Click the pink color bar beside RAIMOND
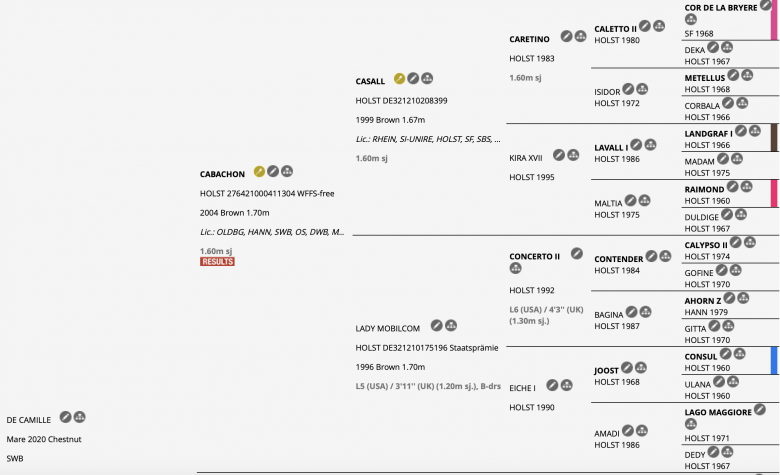 [774, 193]
